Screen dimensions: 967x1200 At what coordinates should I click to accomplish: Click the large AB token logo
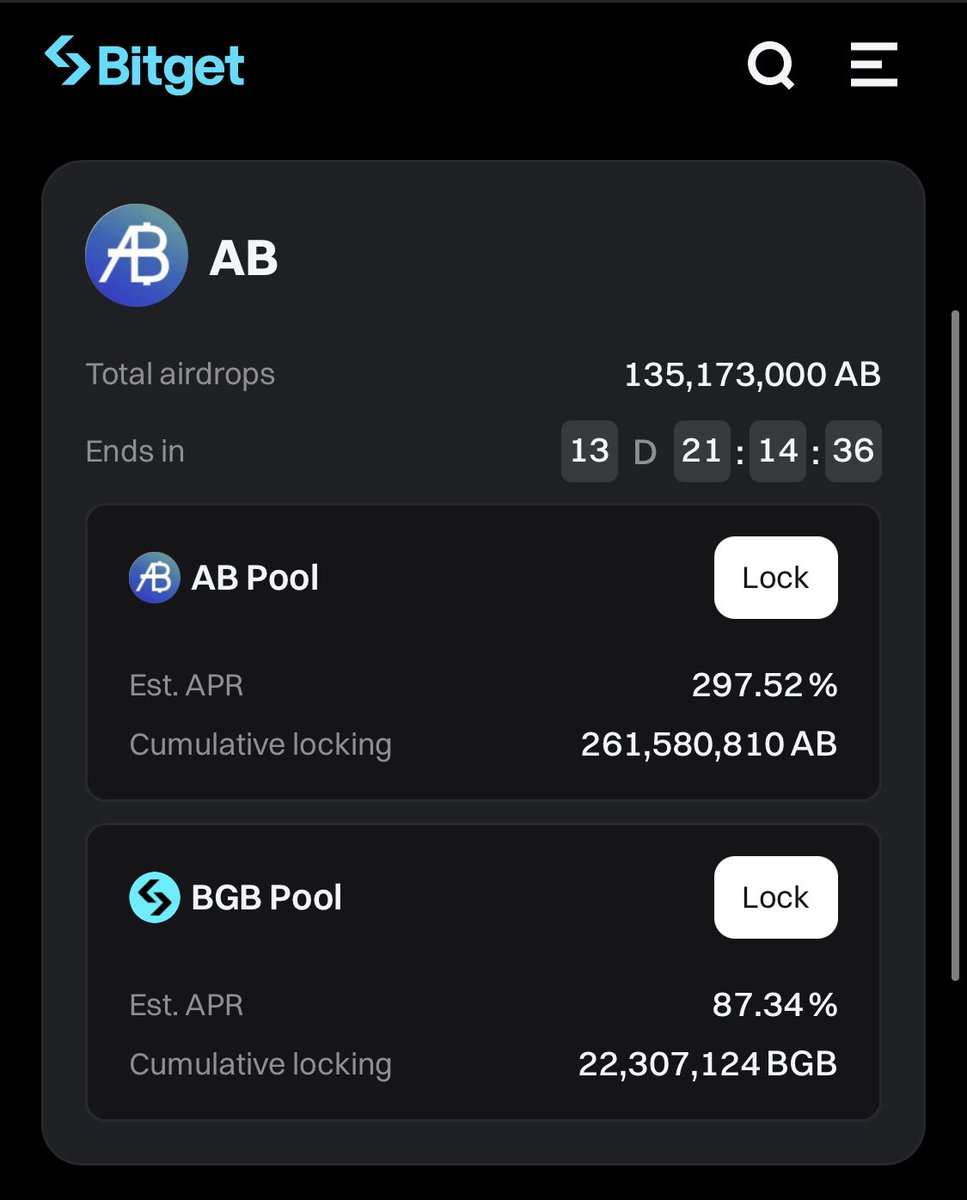pos(137,256)
